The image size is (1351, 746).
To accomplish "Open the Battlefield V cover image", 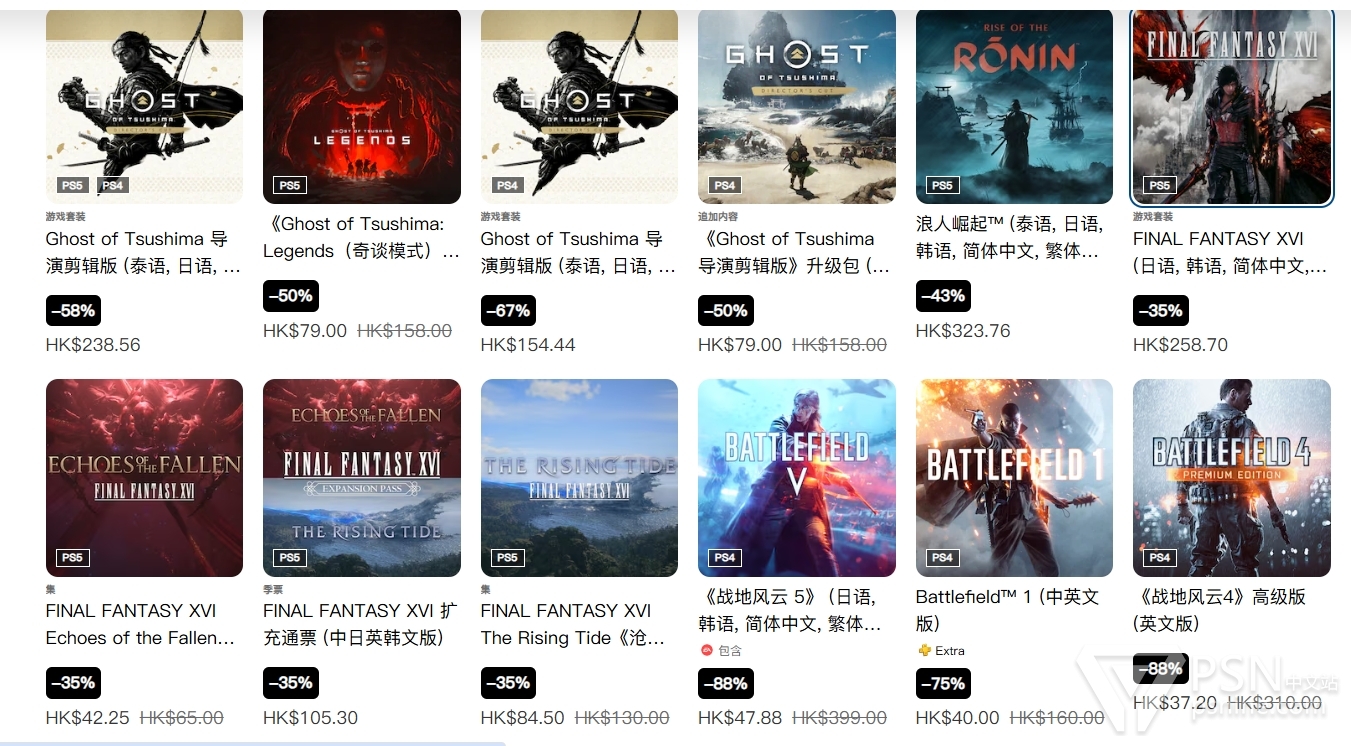I will coord(797,478).
